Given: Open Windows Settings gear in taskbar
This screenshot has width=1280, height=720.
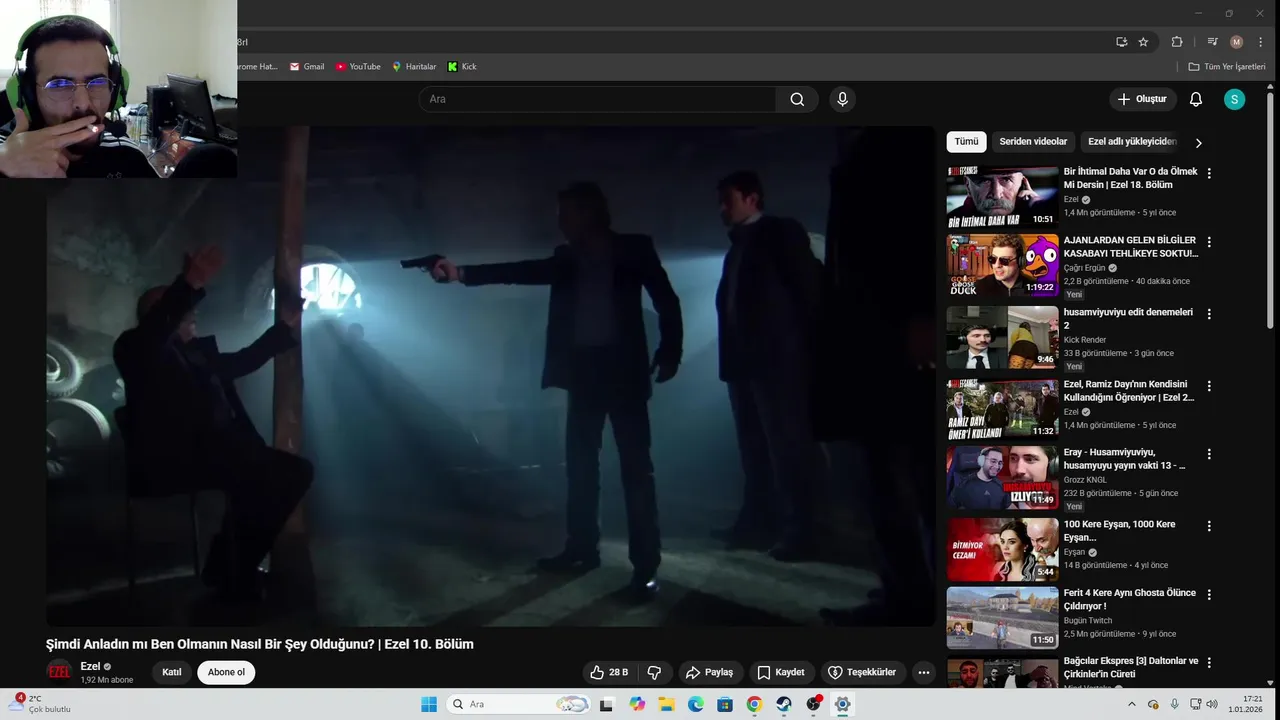Looking at the screenshot, I should [x=842, y=704].
